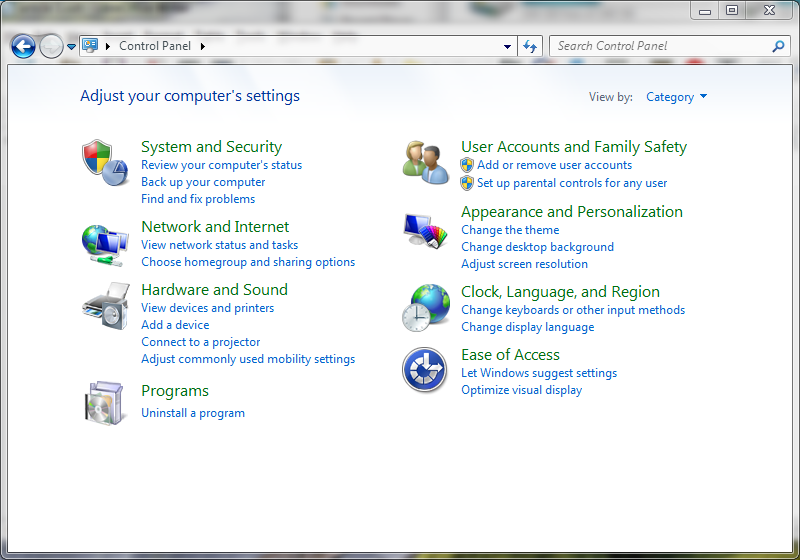Open the recent pages dropdown arrow
The width and height of the screenshot is (800, 560).
[x=71, y=46]
